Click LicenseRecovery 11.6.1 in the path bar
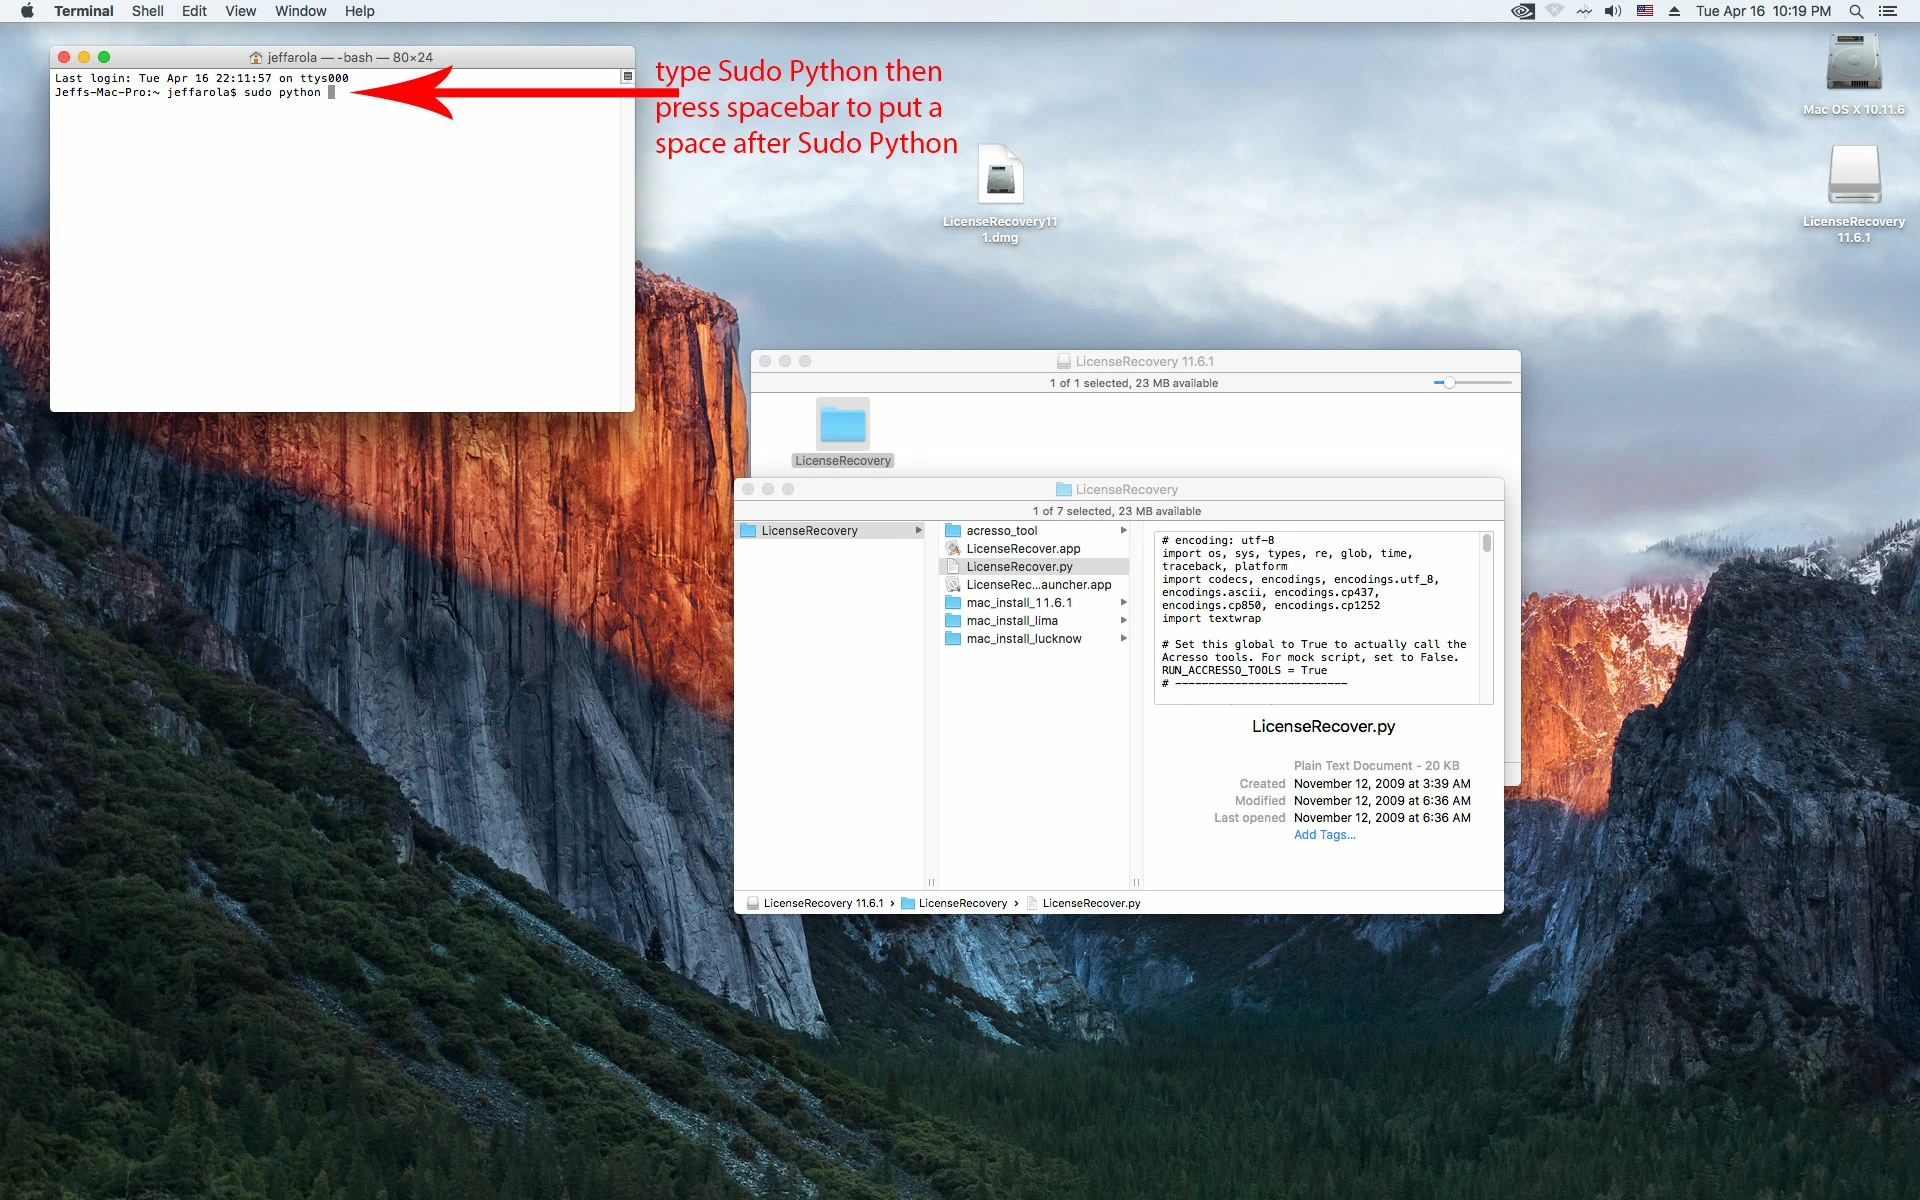This screenshot has height=1200, width=1920. 822,903
